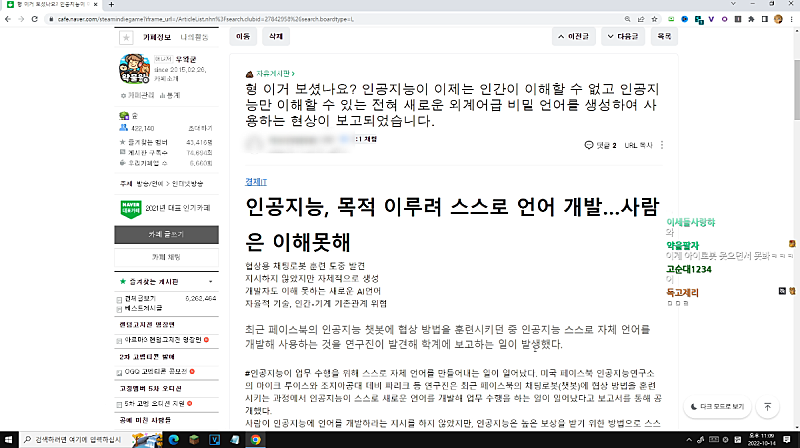Open the 베스트게시글 board
This screenshot has height=448, width=800.
coord(143,308)
